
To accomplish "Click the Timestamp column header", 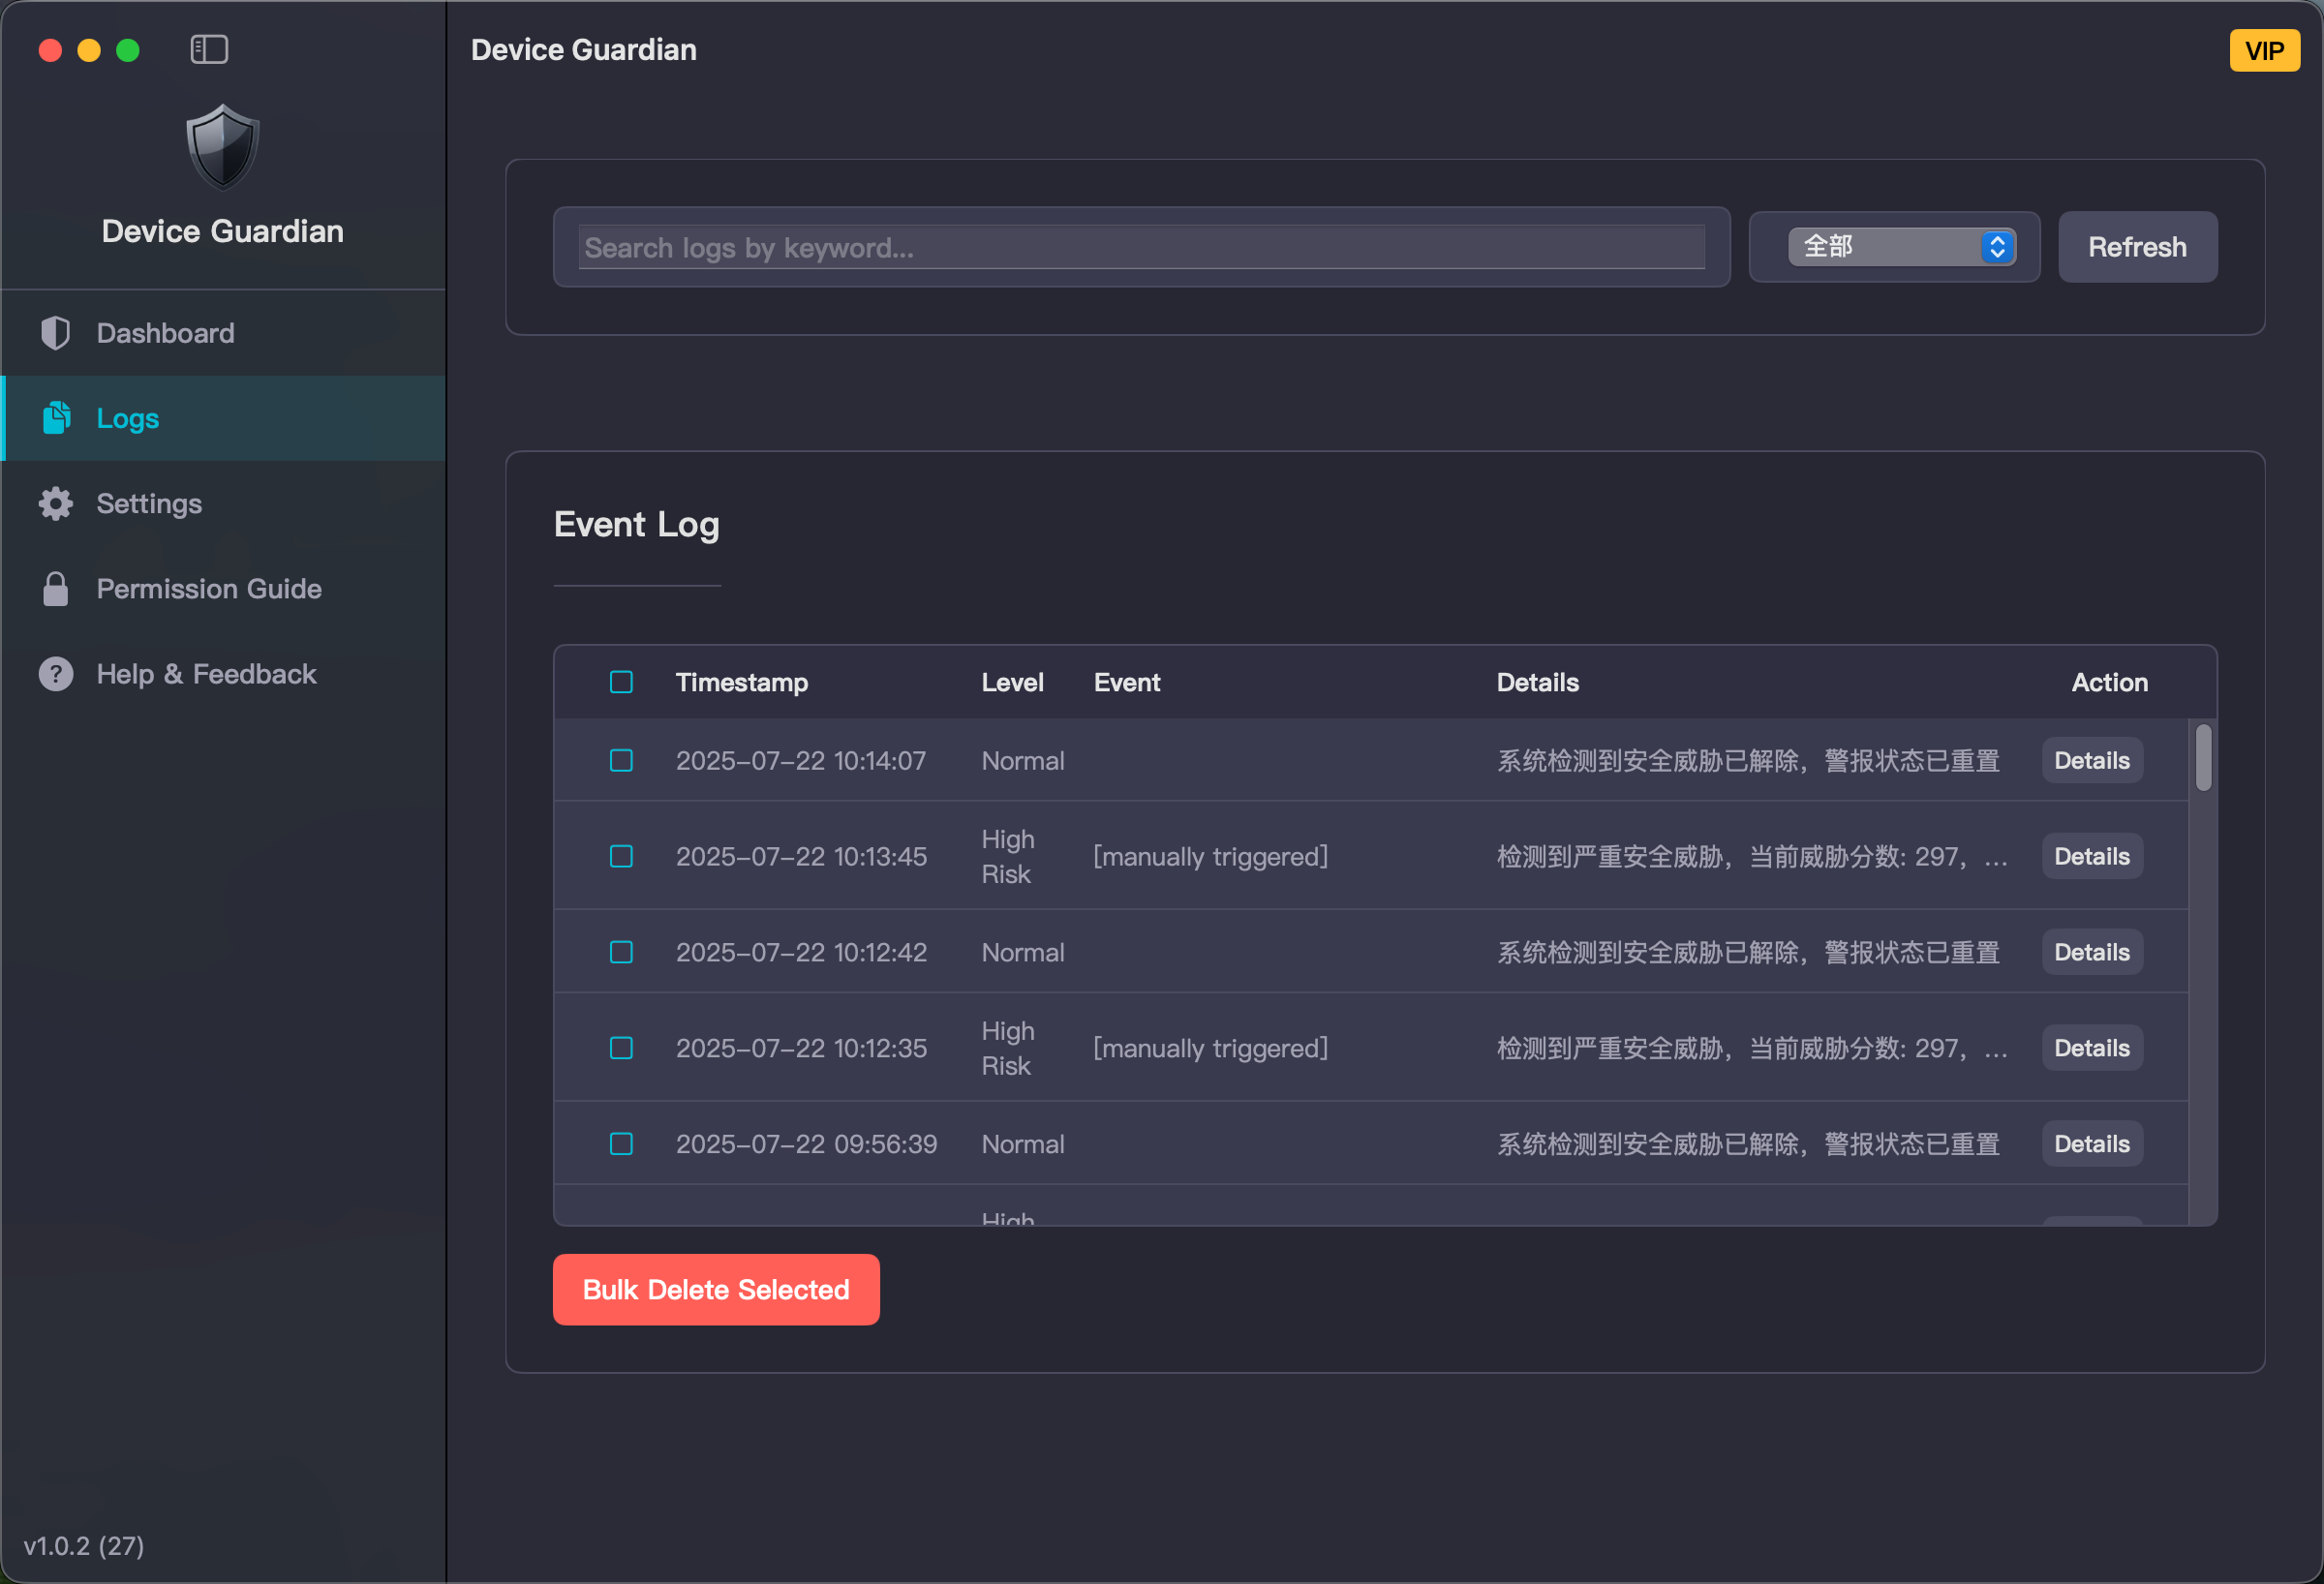I will 741,682.
